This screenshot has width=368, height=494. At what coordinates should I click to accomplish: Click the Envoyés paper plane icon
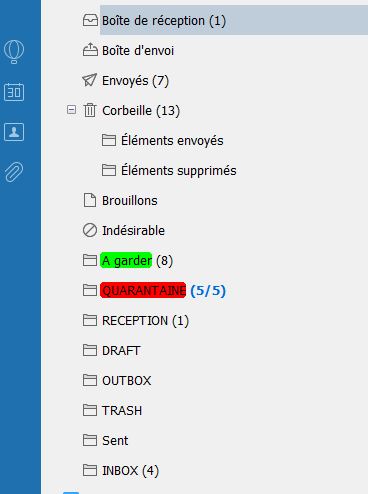(90, 80)
